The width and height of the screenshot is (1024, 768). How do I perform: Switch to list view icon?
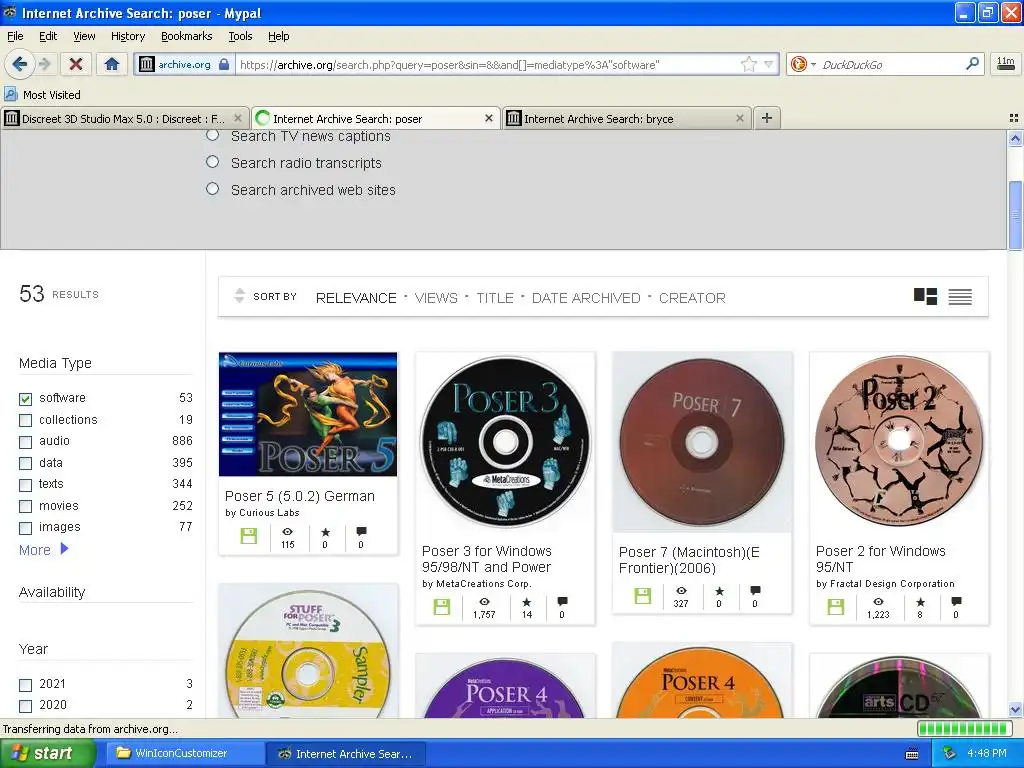point(960,296)
